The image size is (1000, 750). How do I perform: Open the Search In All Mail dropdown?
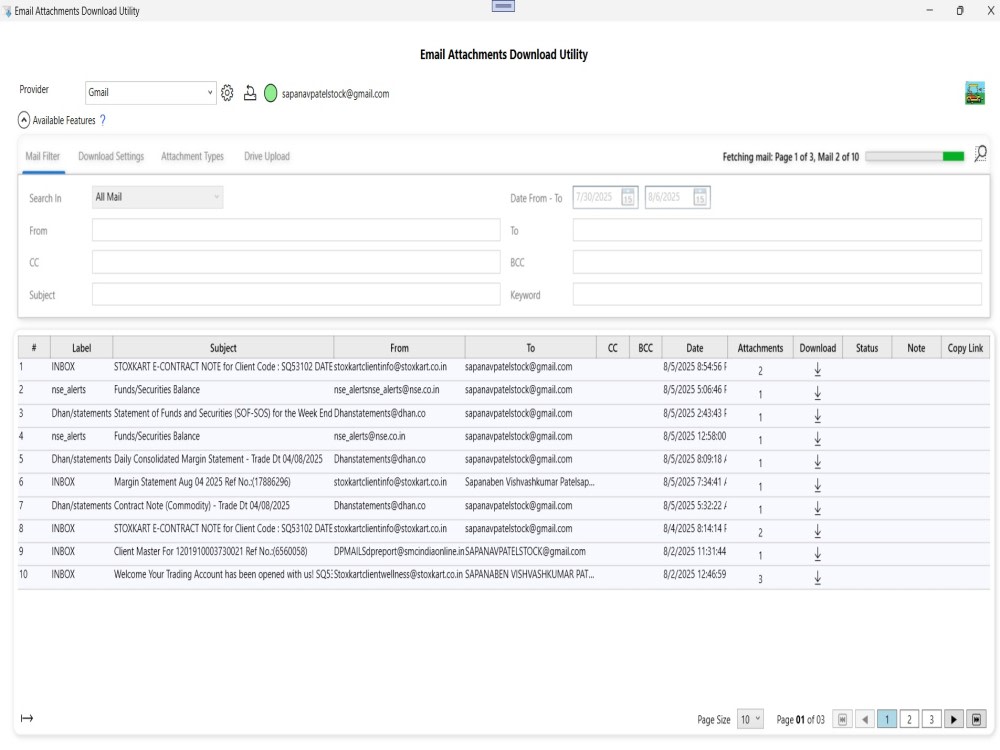pyautogui.click(x=158, y=197)
